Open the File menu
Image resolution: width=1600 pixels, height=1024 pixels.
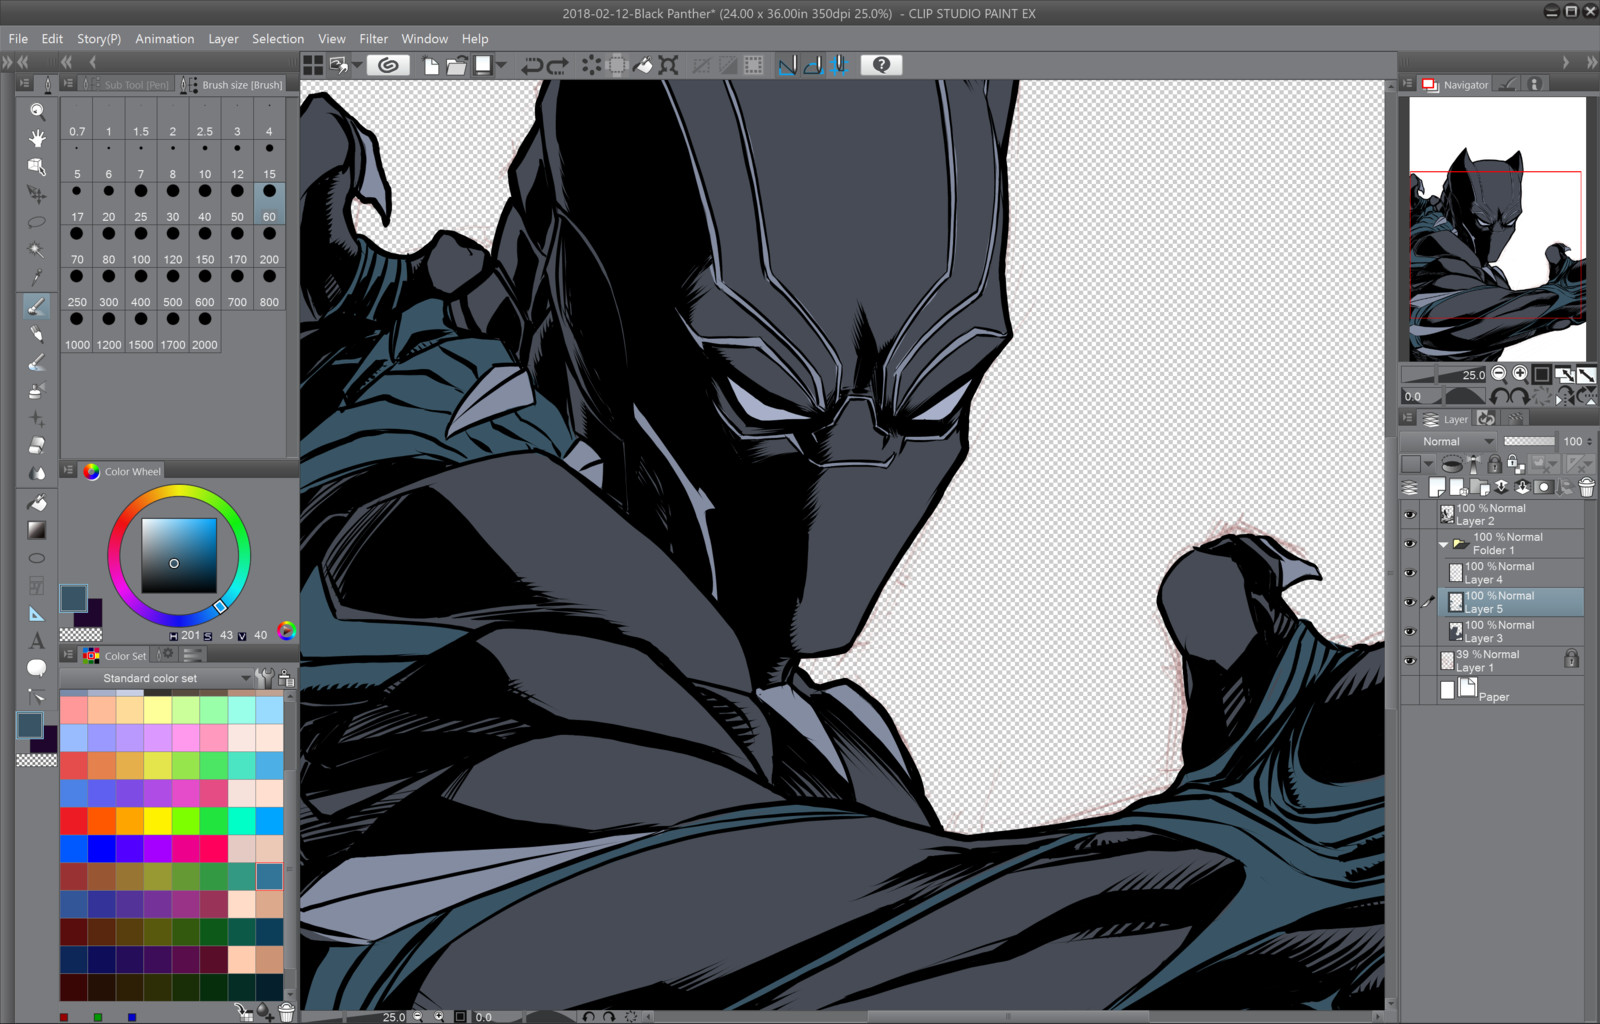pos(18,39)
